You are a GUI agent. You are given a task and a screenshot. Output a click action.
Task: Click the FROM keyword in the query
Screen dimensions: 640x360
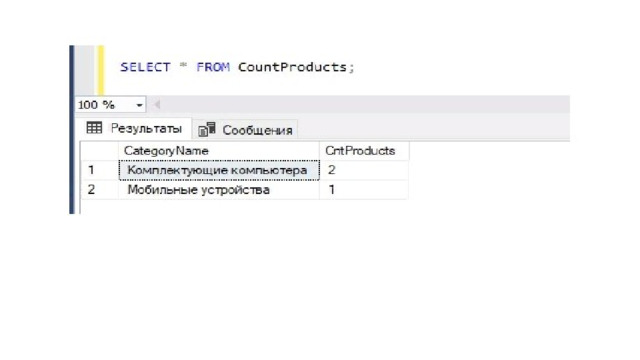point(213,67)
